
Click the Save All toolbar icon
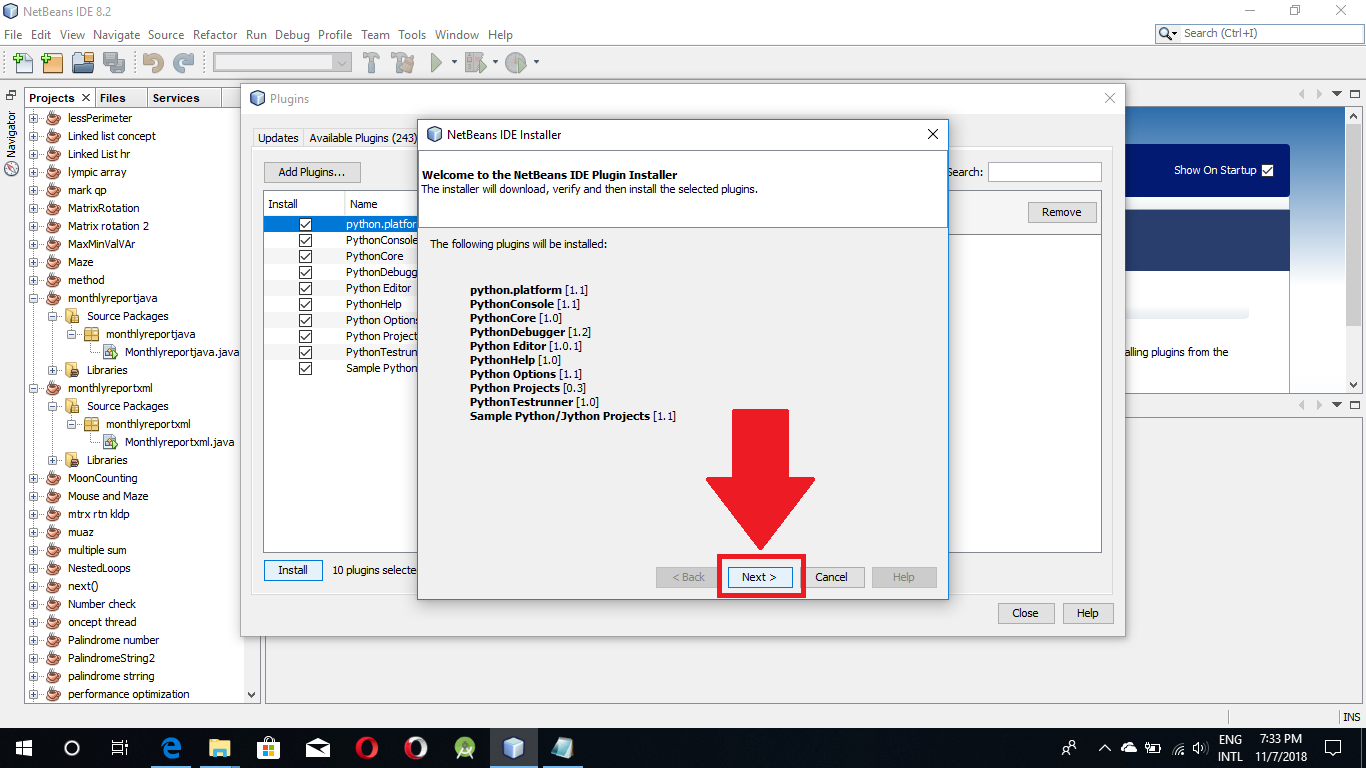coord(113,63)
